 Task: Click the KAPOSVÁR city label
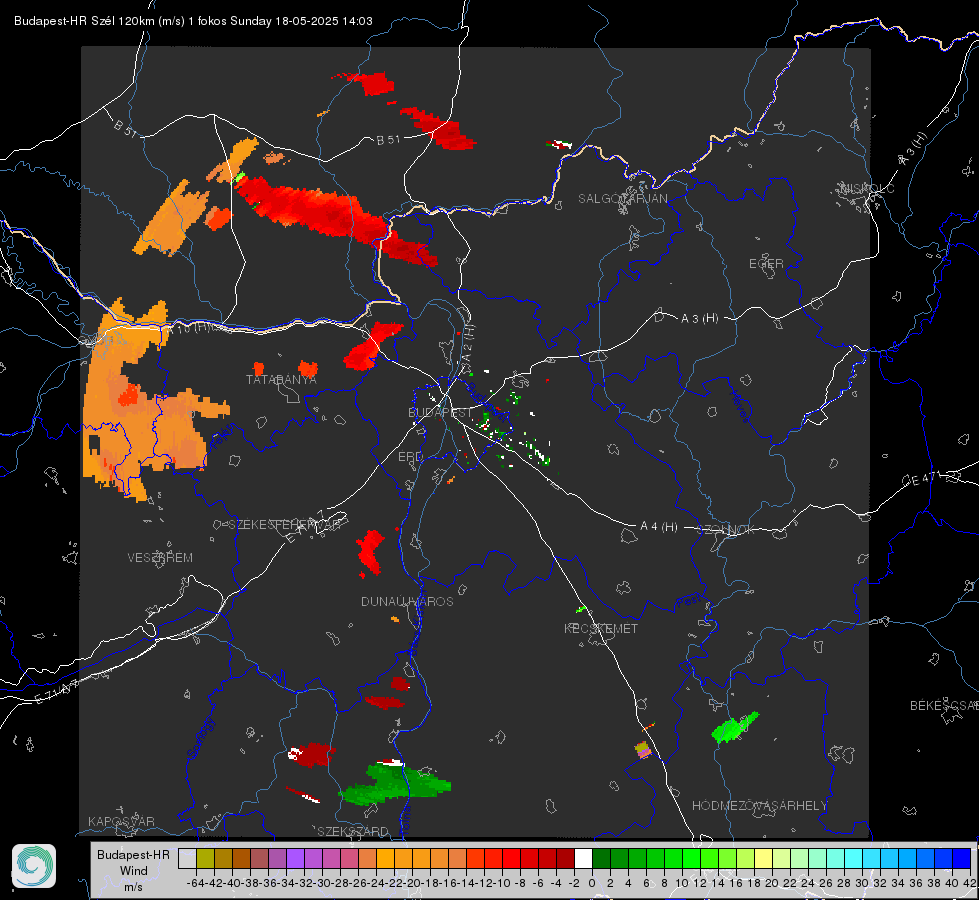click(121, 821)
